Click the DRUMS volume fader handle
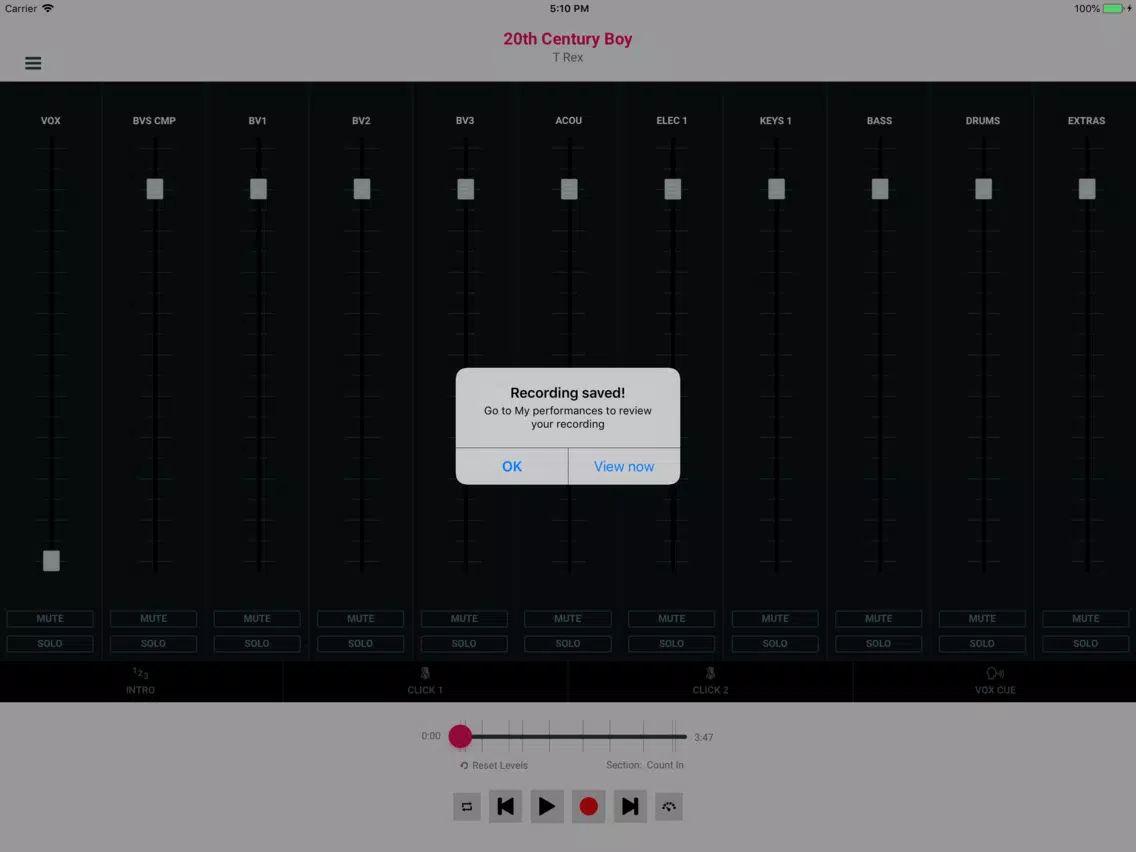1136x852 pixels. [984, 188]
